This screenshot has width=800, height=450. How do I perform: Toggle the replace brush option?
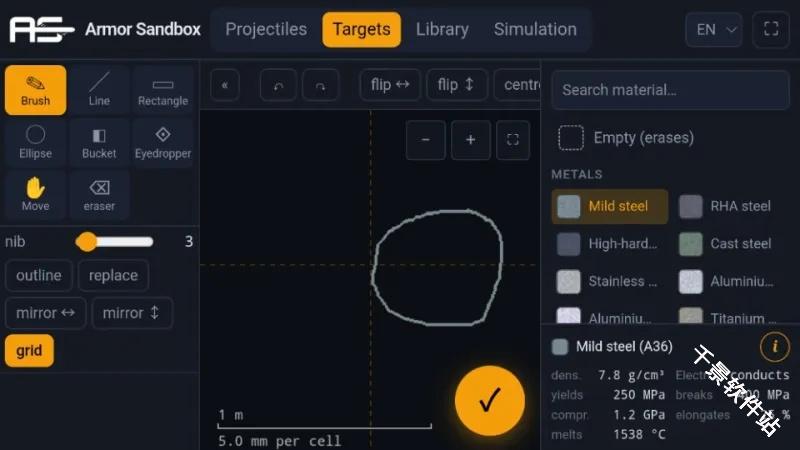(113, 276)
